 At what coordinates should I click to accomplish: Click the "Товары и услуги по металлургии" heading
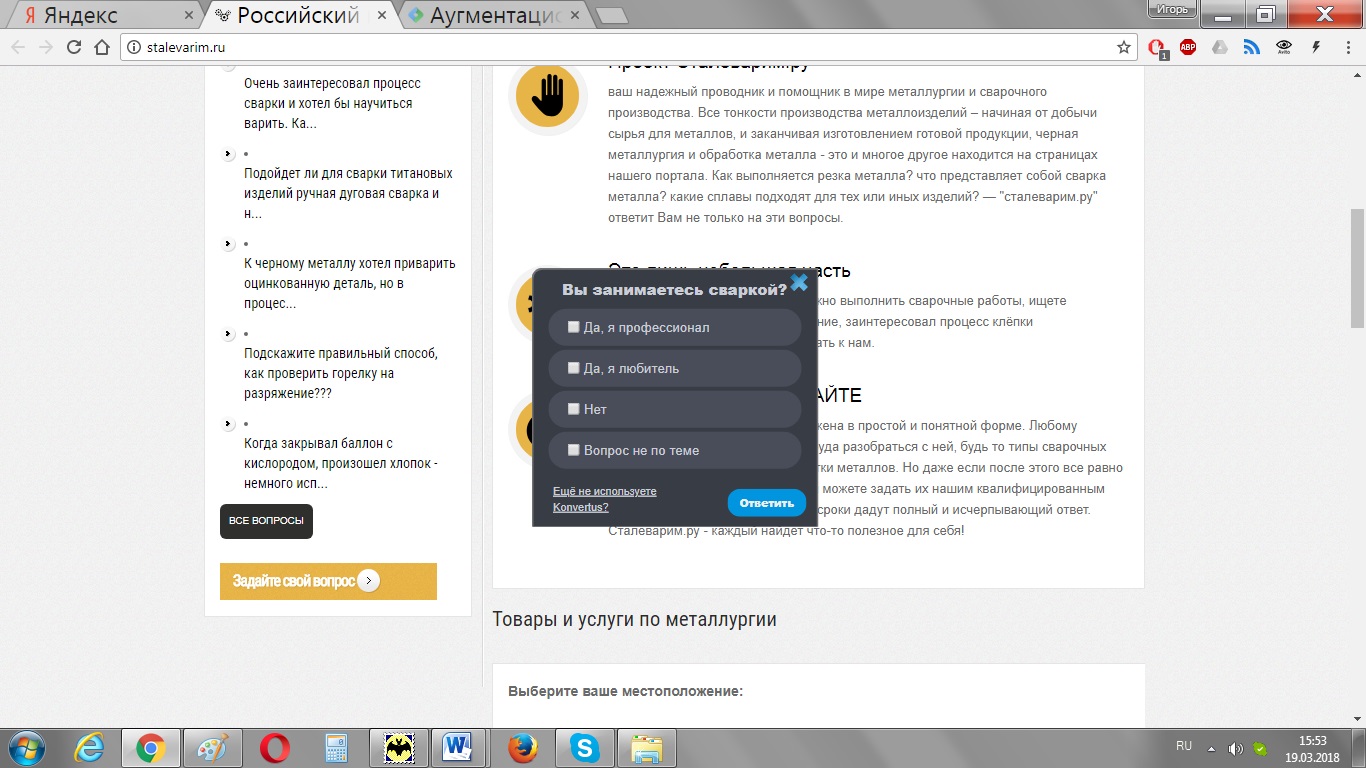pos(634,619)
